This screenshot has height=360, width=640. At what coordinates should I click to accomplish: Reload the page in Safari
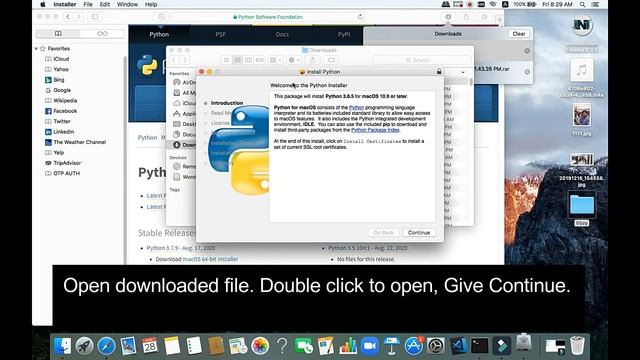pyautogui.click(x=360, y=17)
